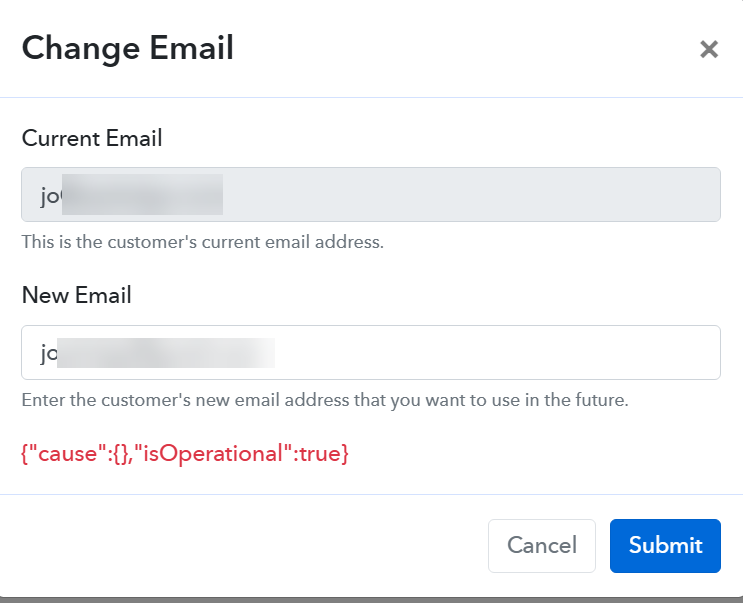Place cursor at end of New Email field
The height and width of the screenshot is (603, 743).
[x=700, y=352]
